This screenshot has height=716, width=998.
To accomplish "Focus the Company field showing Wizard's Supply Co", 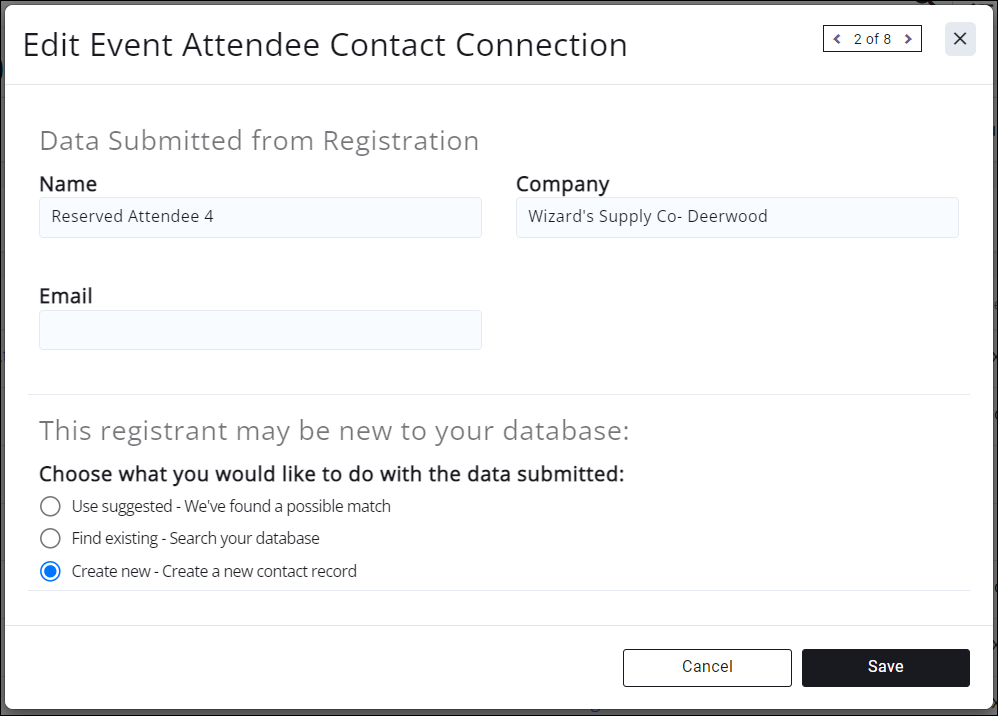I will (x=737, y=217).
